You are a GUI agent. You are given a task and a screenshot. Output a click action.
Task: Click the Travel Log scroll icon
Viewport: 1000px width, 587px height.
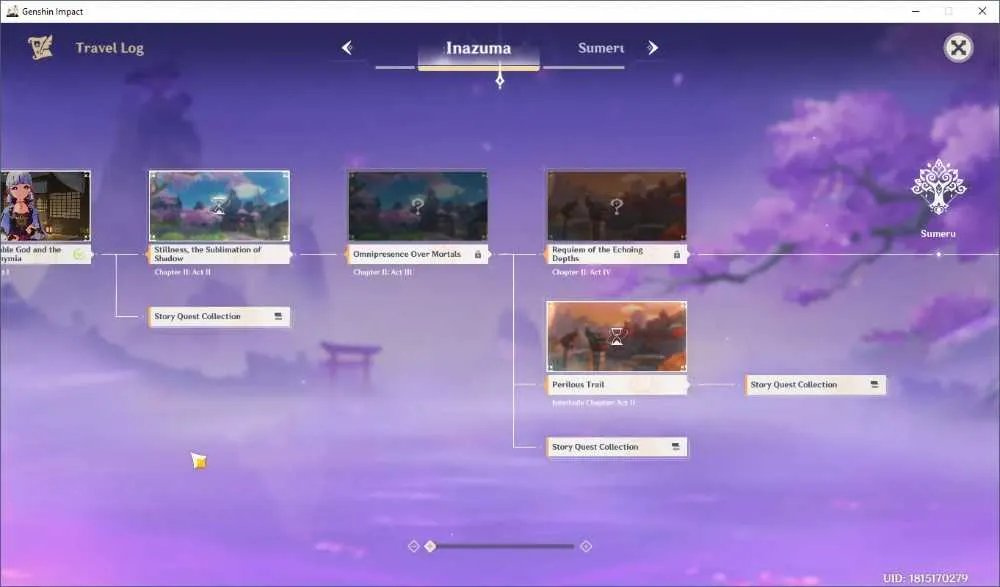click(41, 48)
